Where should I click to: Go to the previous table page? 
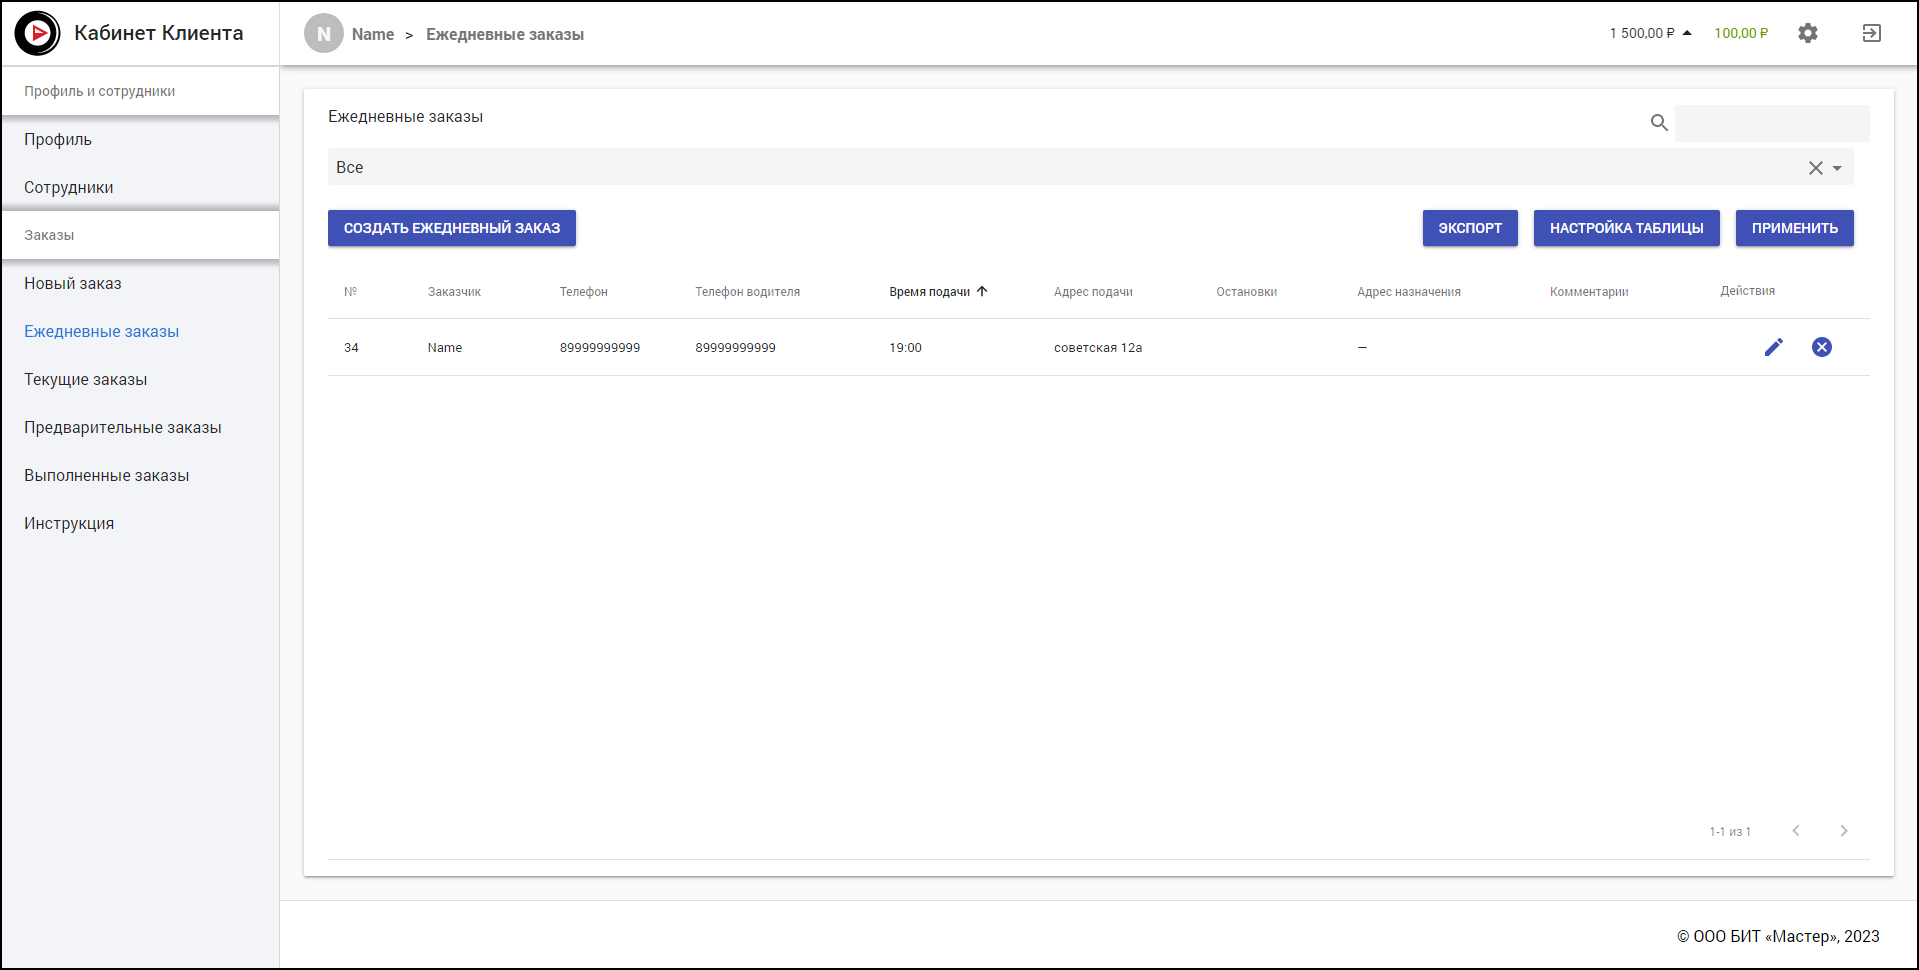click(x=1795, y=831)
